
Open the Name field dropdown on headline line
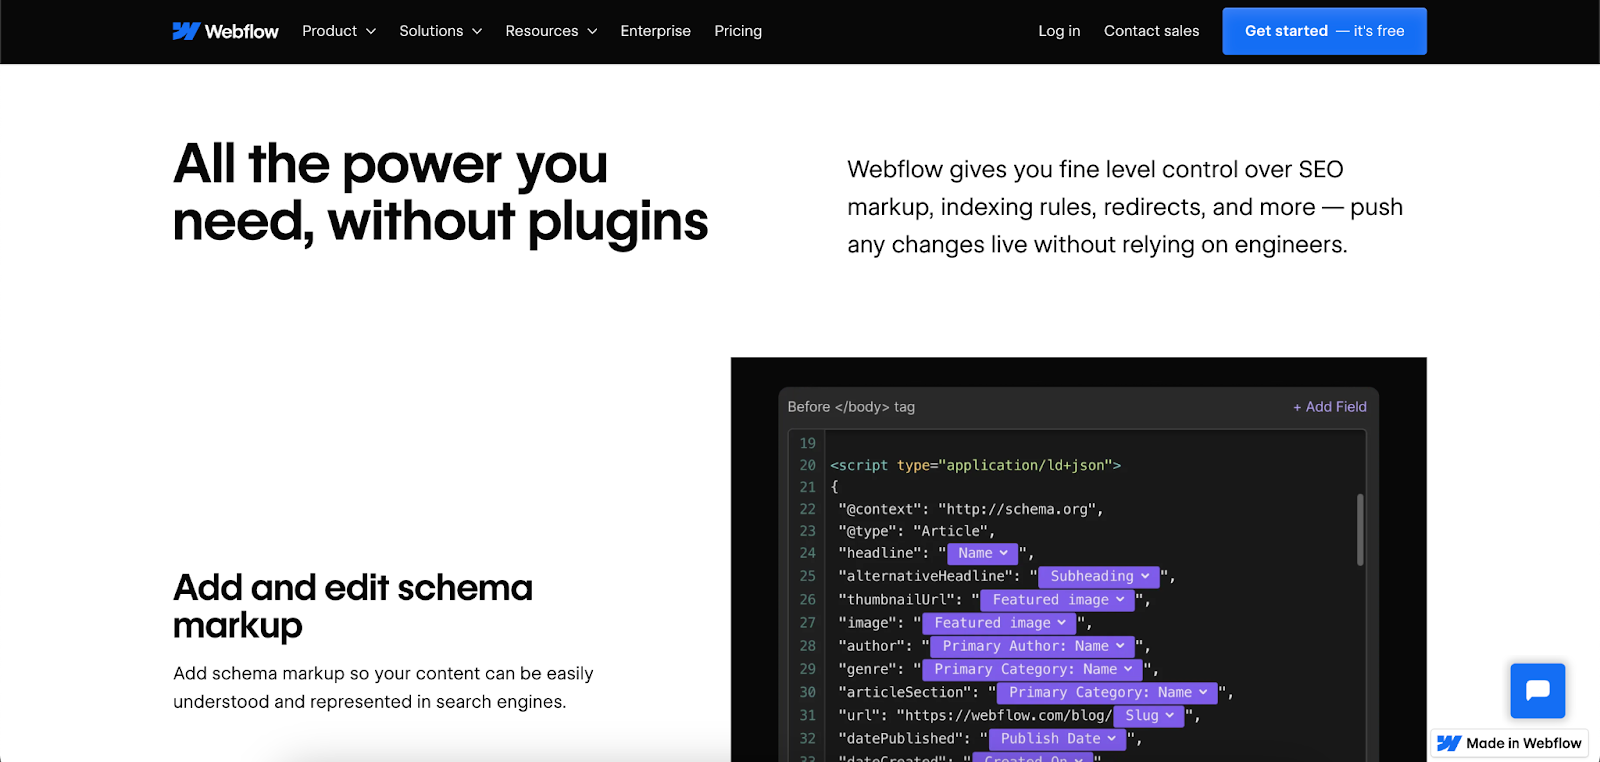pos(982,553)
